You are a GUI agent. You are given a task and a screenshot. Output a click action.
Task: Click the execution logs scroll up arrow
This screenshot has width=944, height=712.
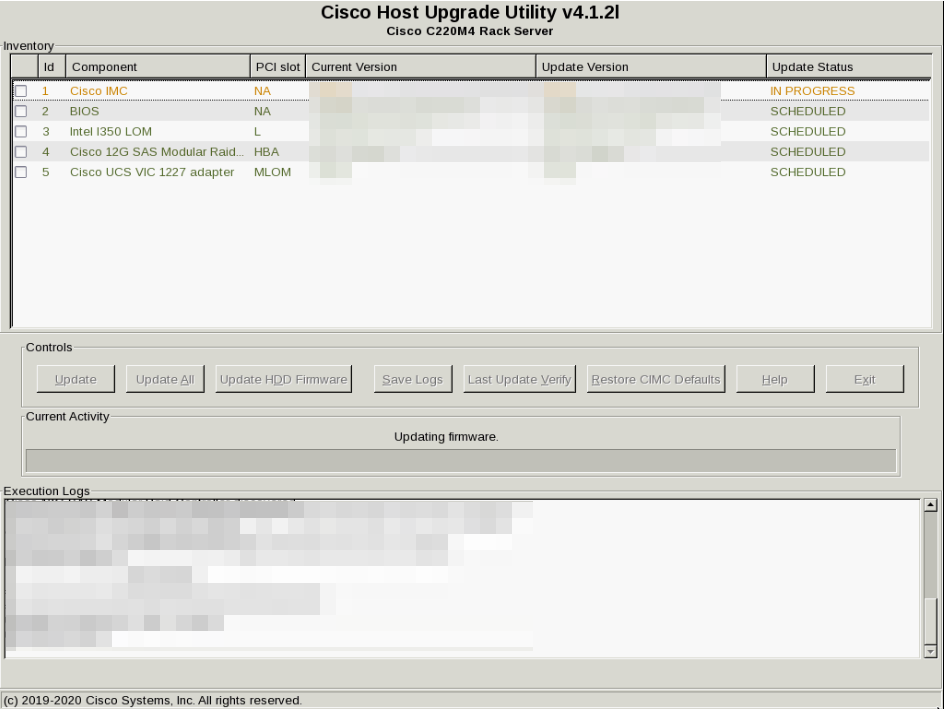click(x=930, y=506)
